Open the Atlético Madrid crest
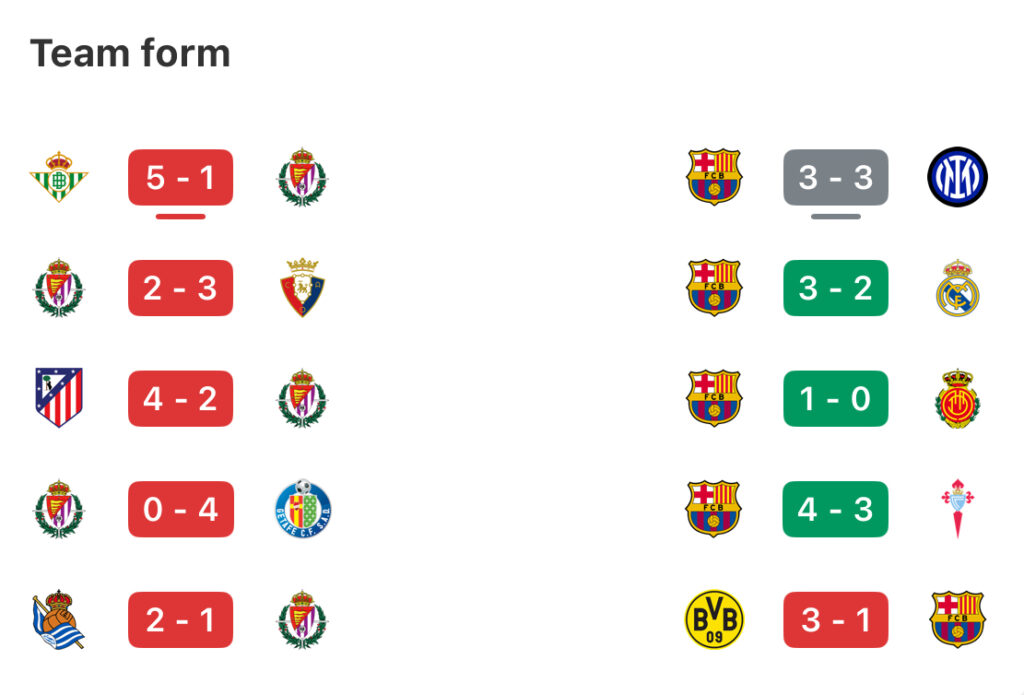 (x=59, y=398)
